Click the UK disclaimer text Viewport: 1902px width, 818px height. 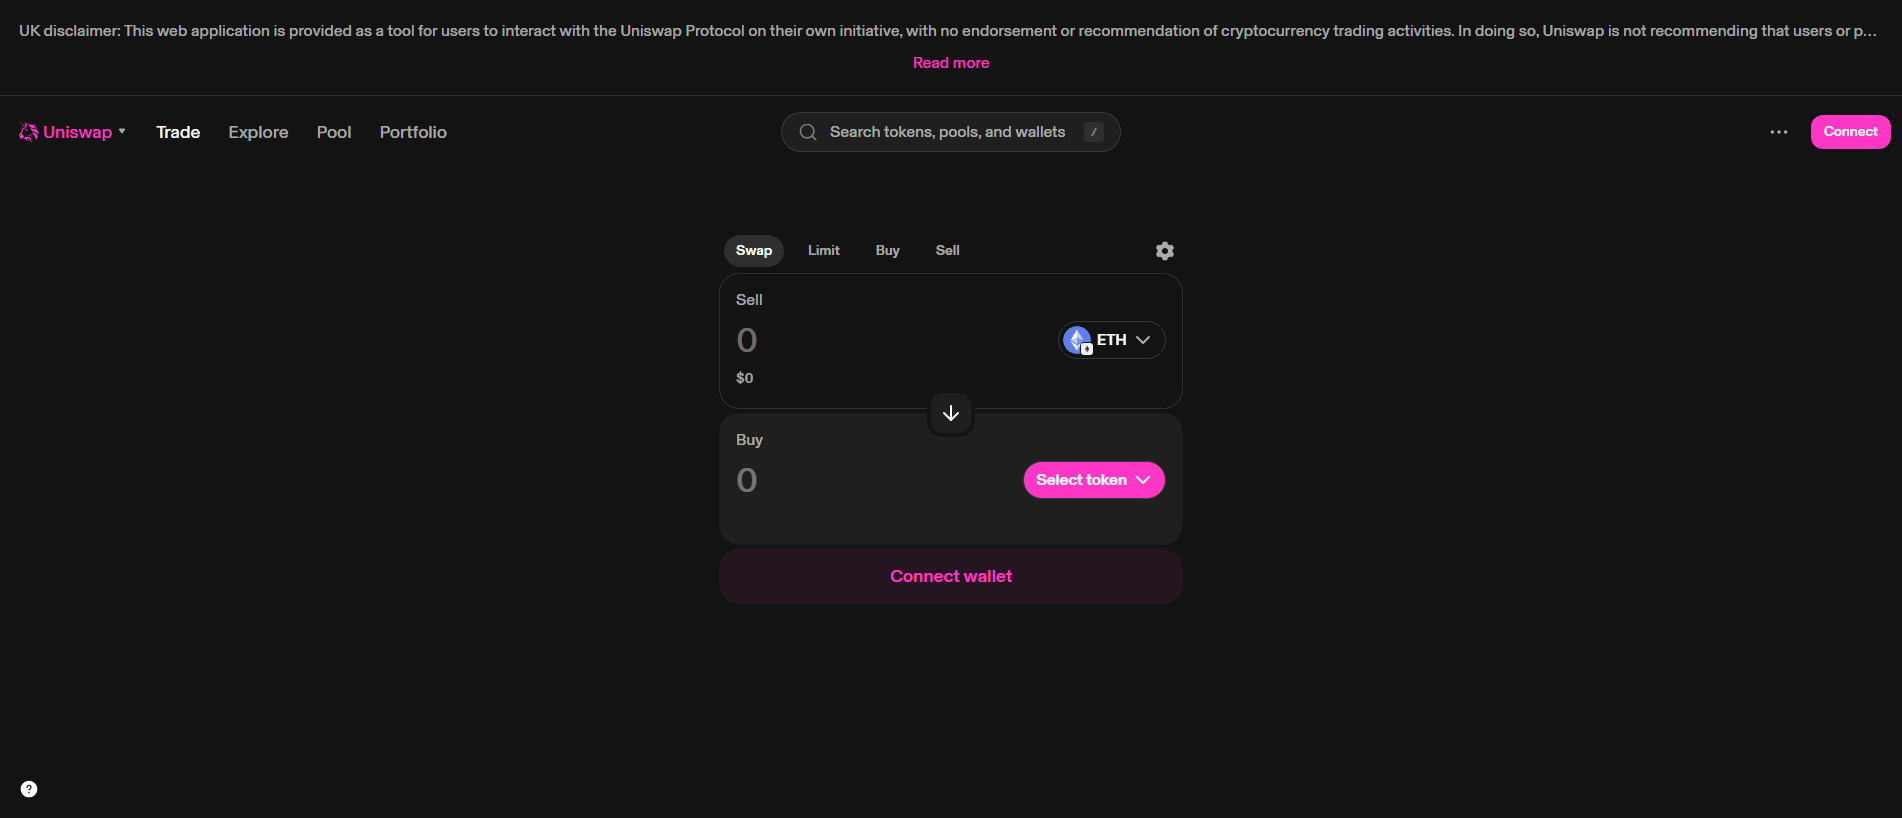click(947, 31)
